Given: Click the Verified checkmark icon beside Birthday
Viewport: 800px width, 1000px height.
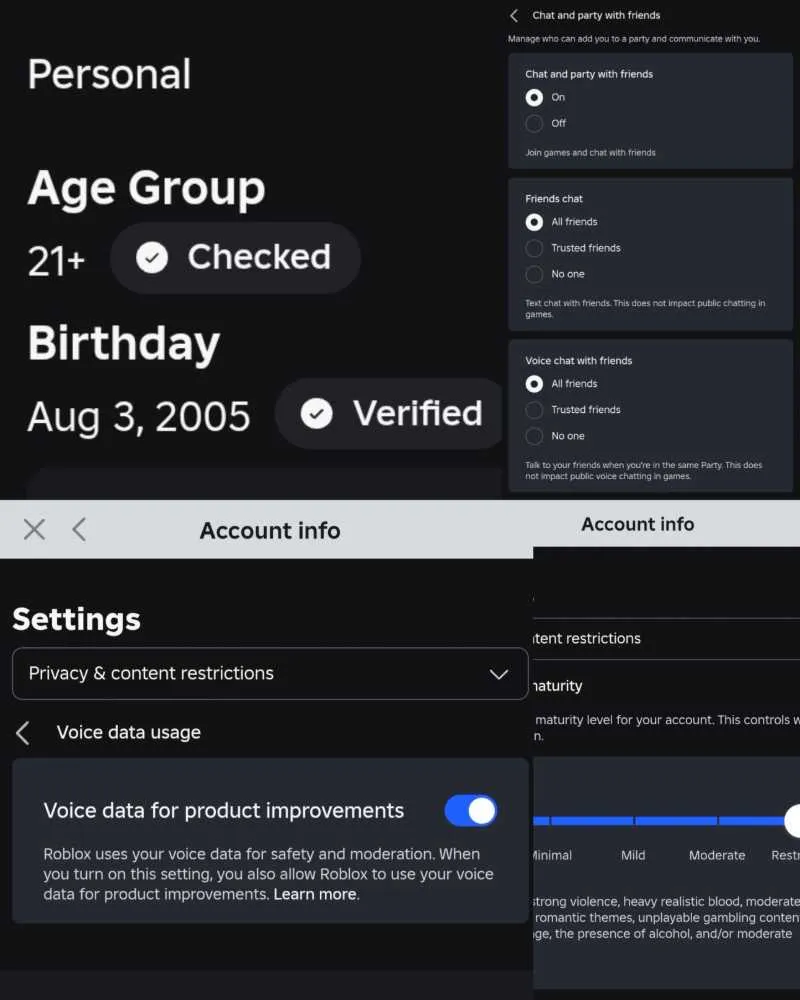Looking at the screenshot, I should [317, 414].
